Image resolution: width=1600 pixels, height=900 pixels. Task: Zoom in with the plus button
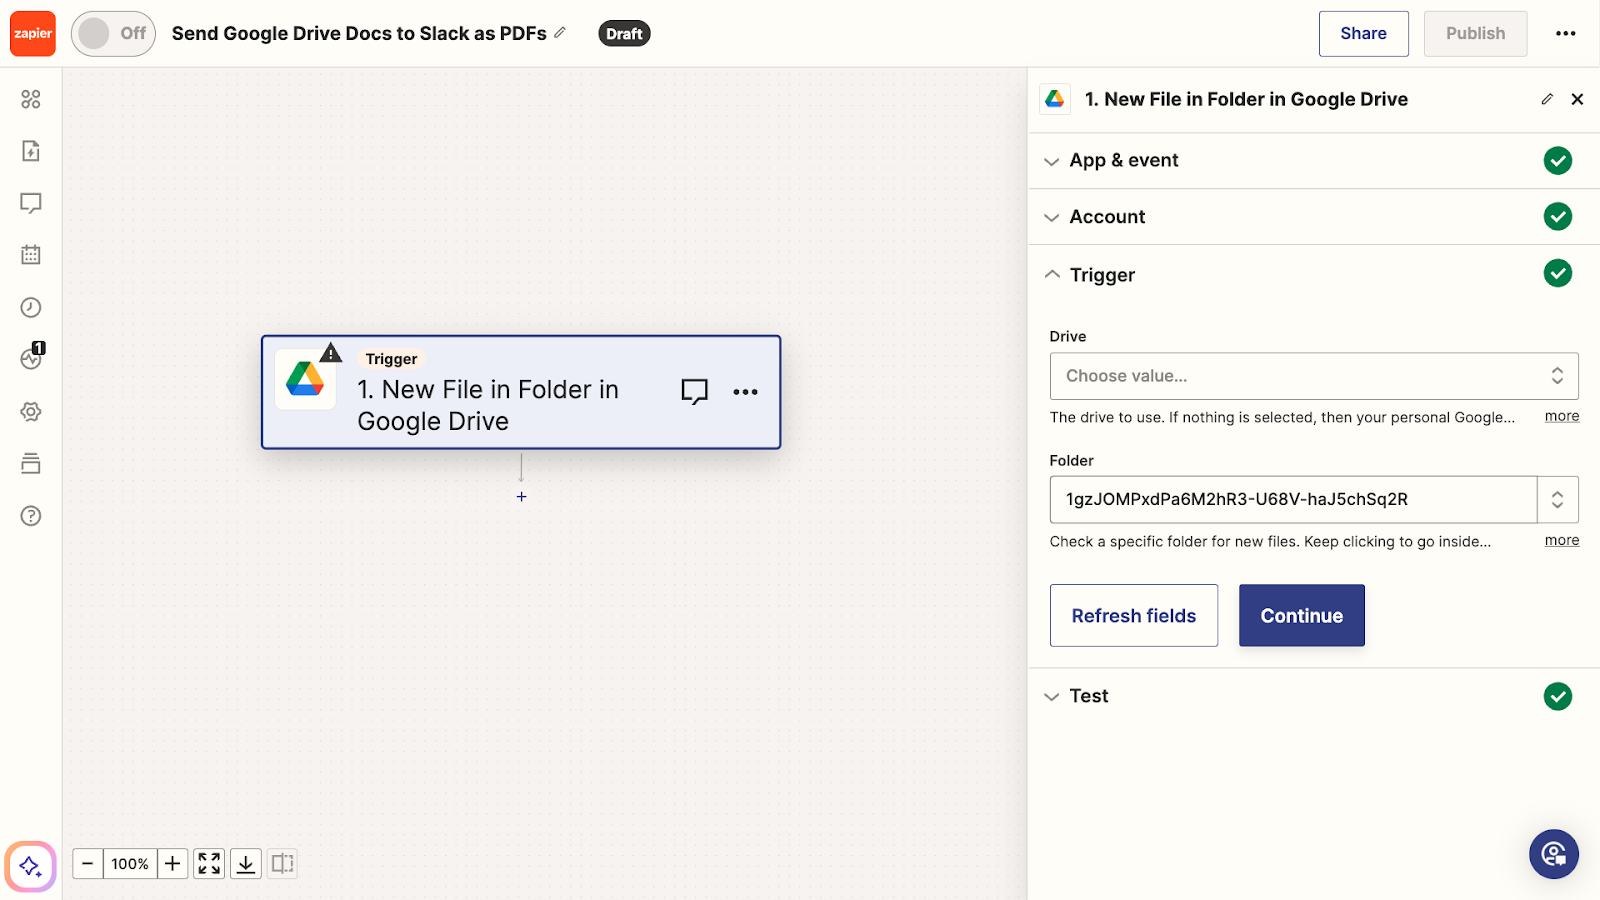[173, 864]
